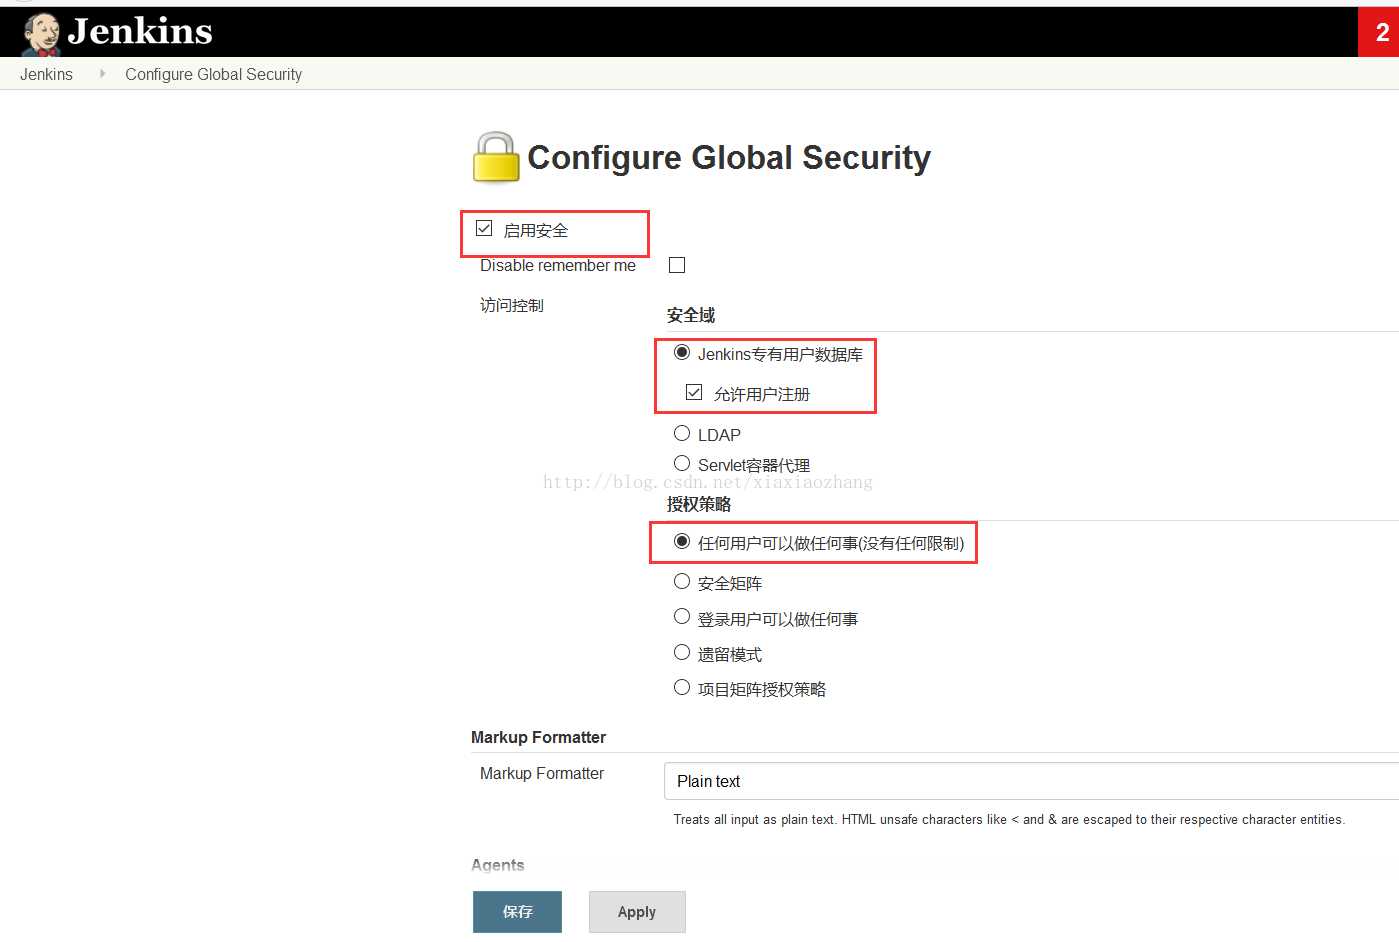1399x942 pixels.
Task: Click the Agents section heading
Action: click(498, 865)
